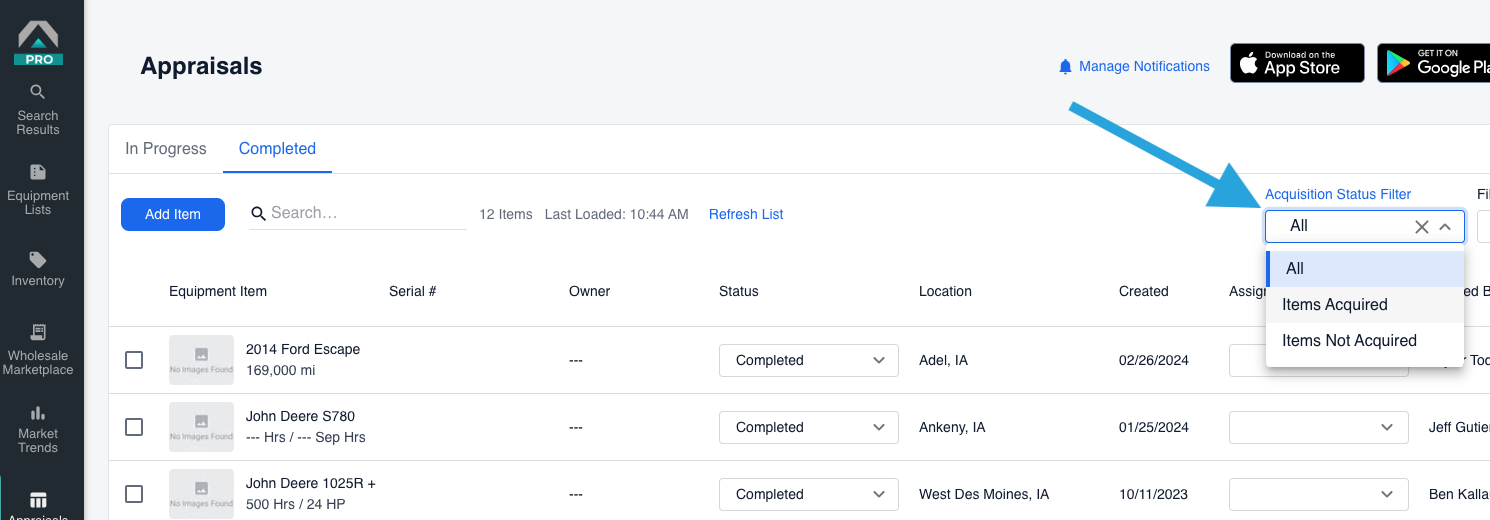Open Equipment Lists sidebar icon
This screenshot has height=520, width=1490.
tap(38, 172)
